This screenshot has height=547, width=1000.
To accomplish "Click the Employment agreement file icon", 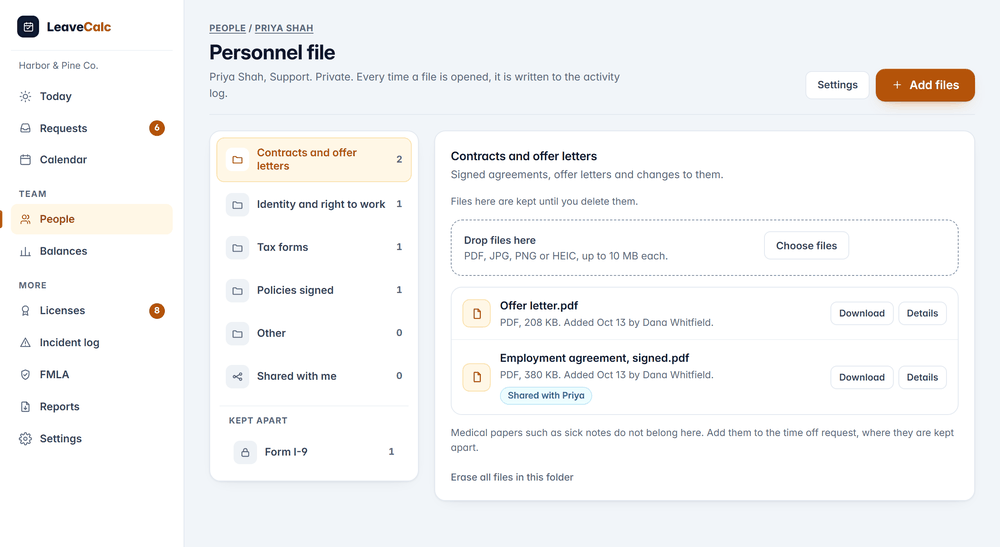I will (x=476, y=377).
